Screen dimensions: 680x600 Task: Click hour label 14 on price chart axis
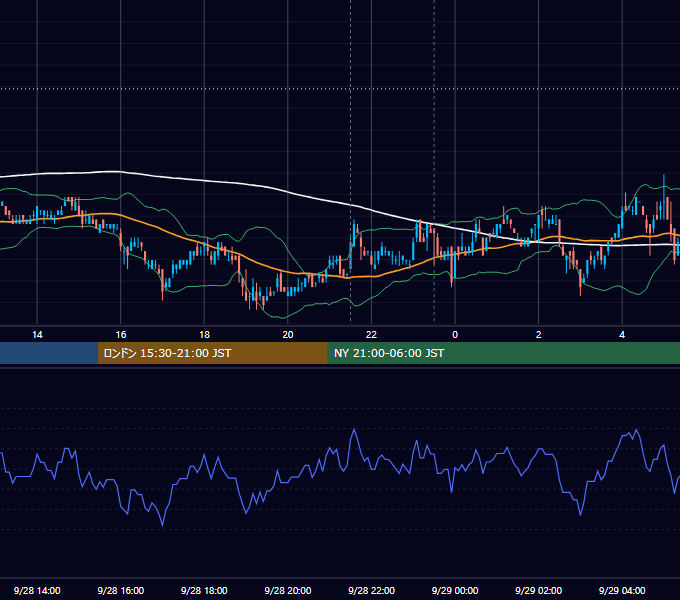click(37, 335)
